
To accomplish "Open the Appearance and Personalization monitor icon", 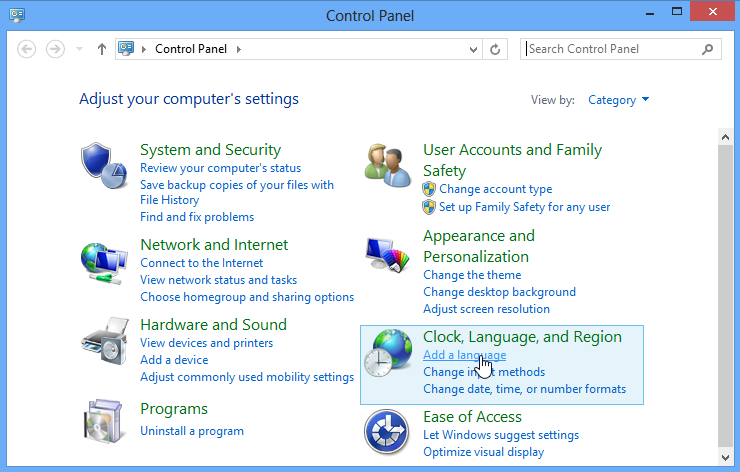I will pyautogui.click(x=387, y=254).
